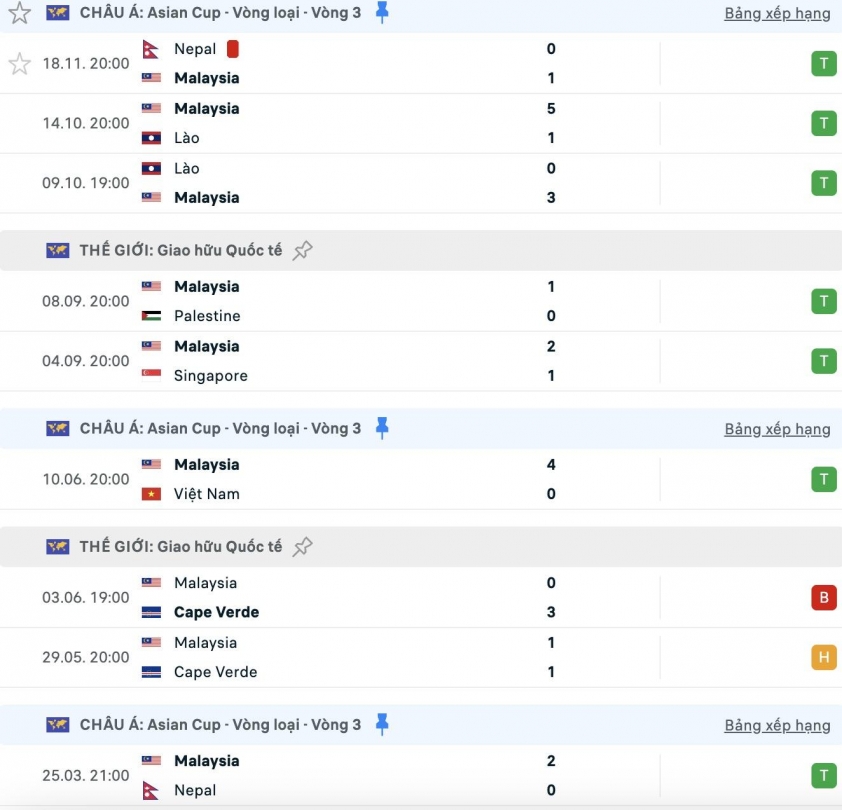Toggle the star to favorite the Nepal match
The image size is (842, 810).
coord(18,63)
